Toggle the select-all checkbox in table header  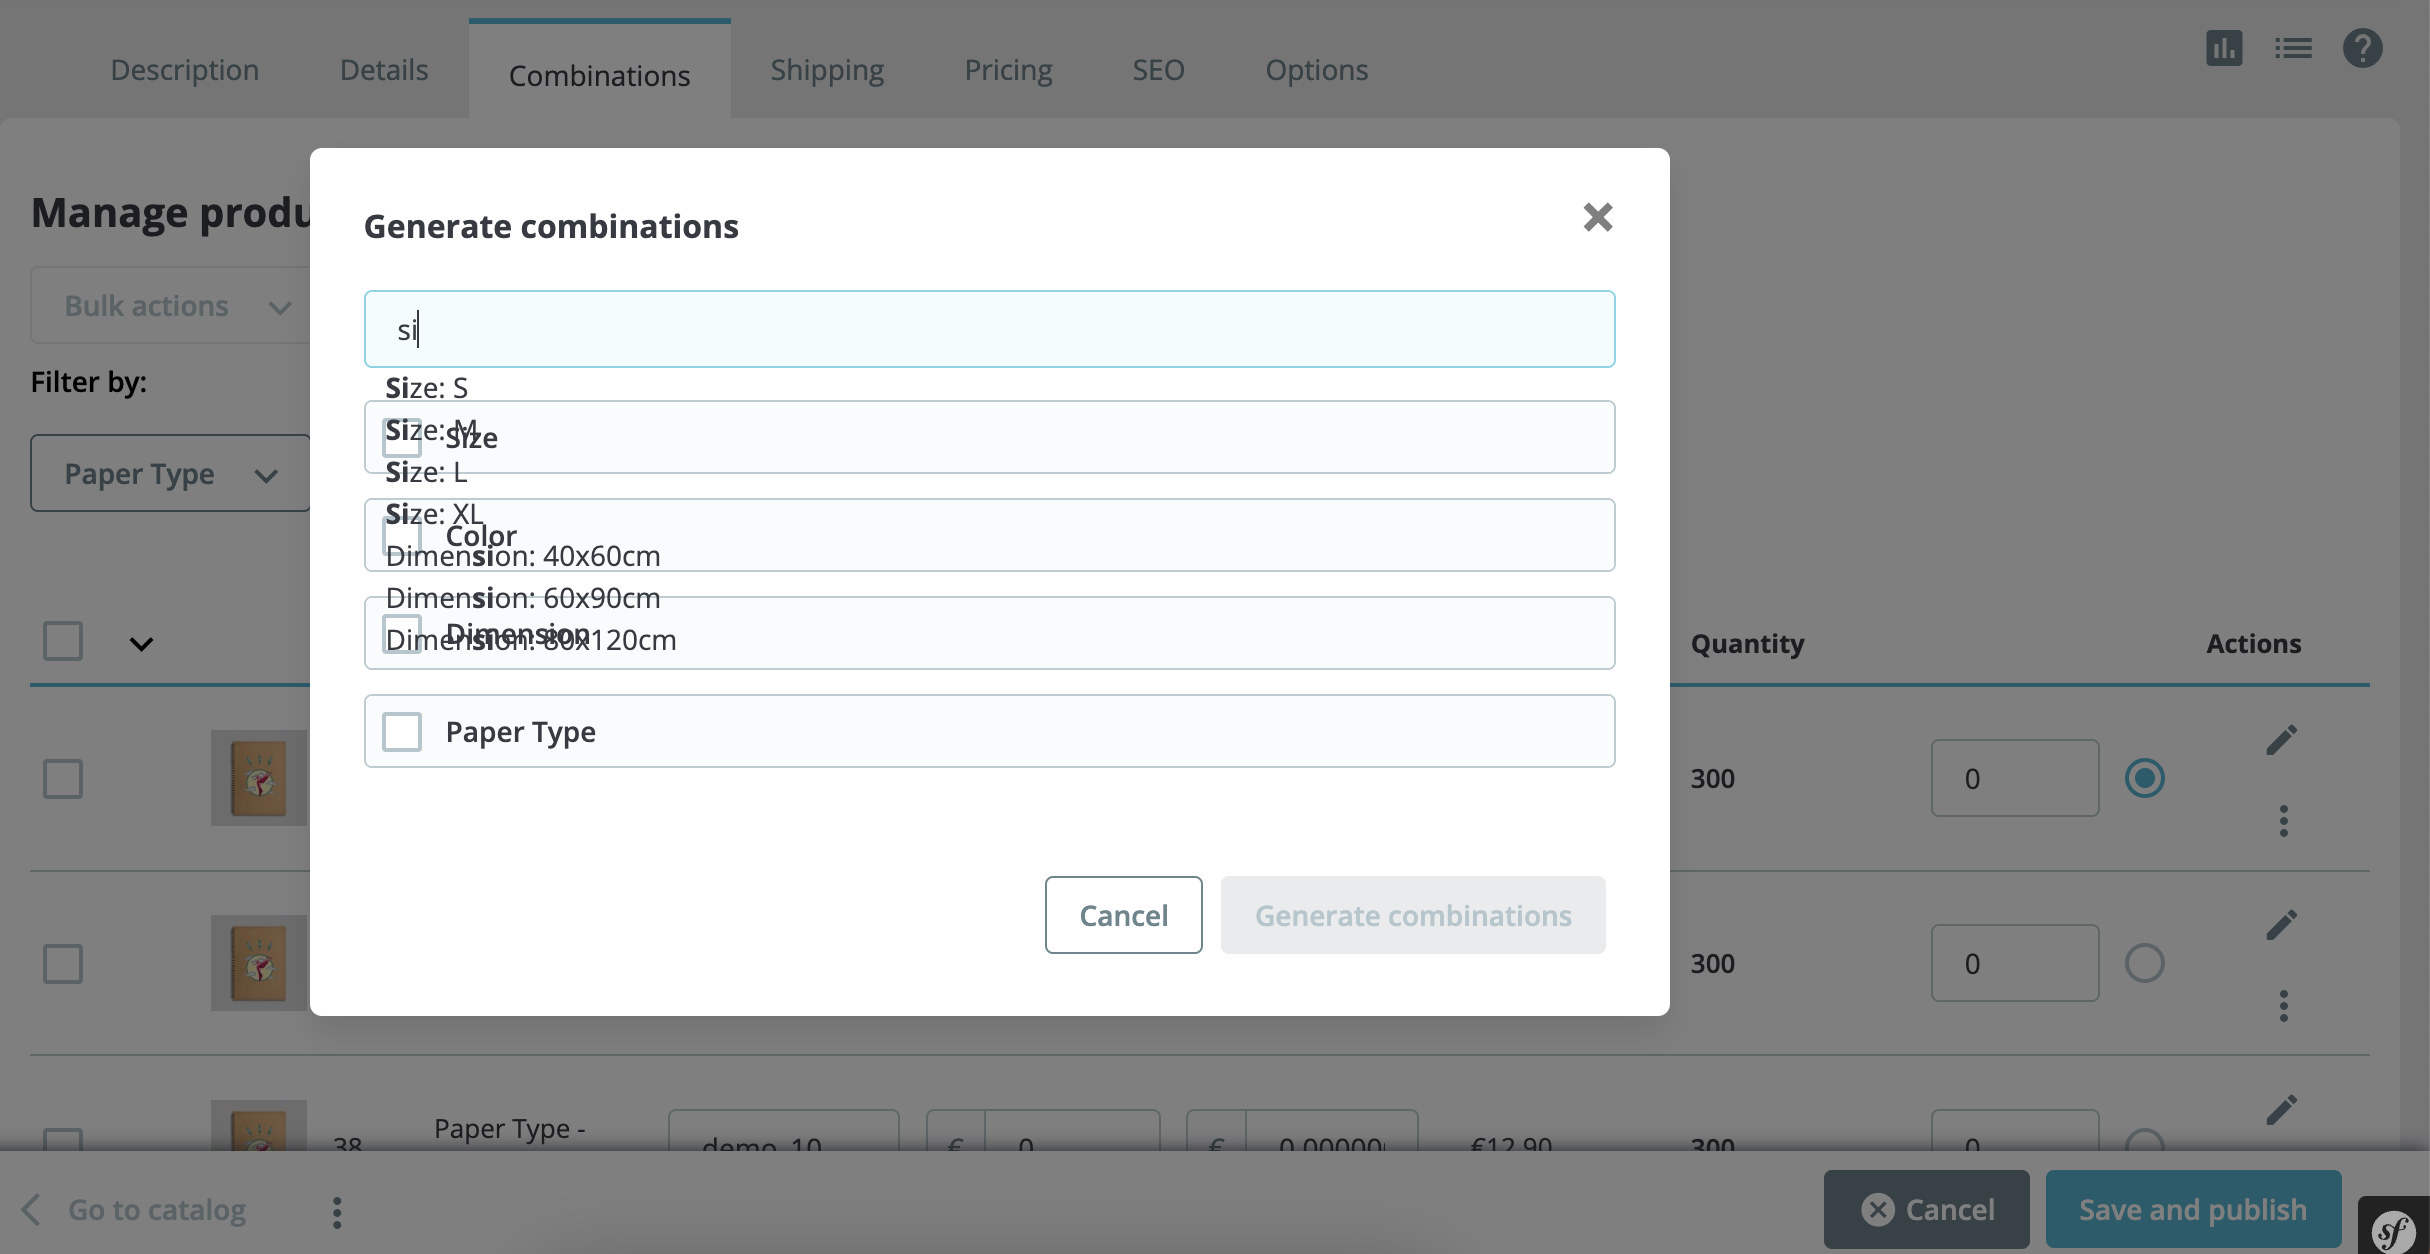62,639
